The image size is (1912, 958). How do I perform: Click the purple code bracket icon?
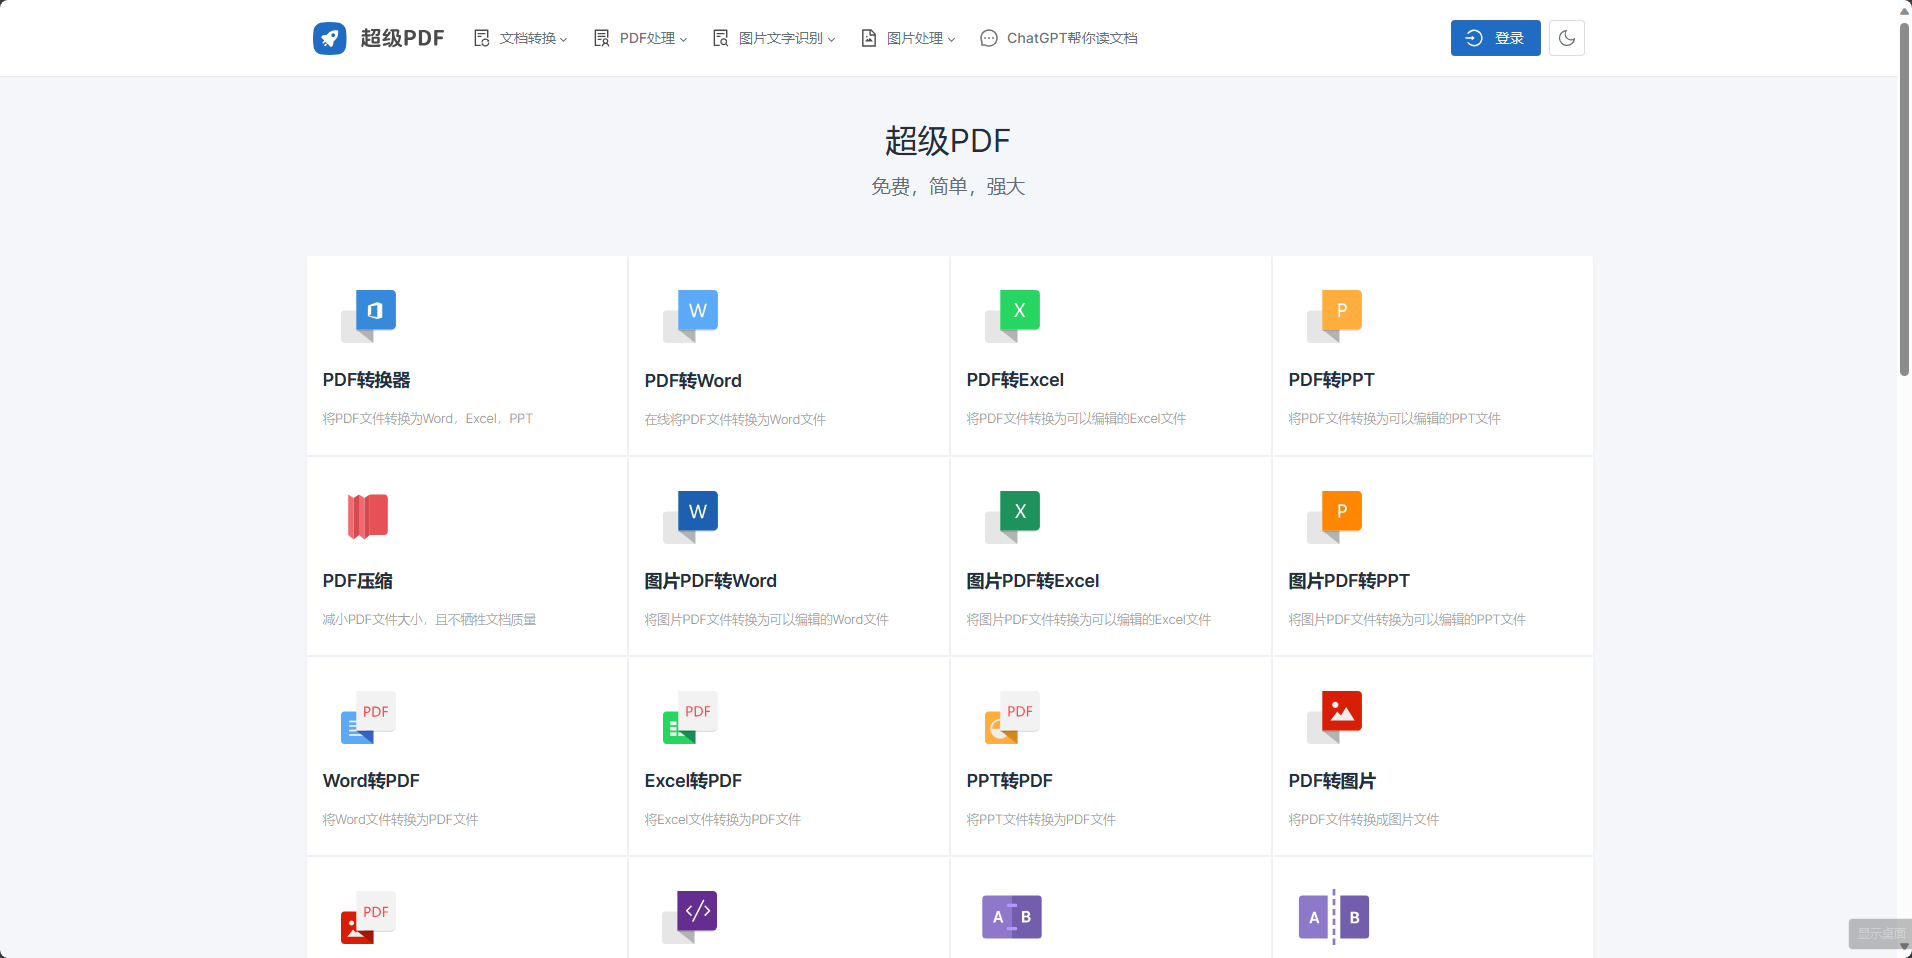(x=691, y=916)
